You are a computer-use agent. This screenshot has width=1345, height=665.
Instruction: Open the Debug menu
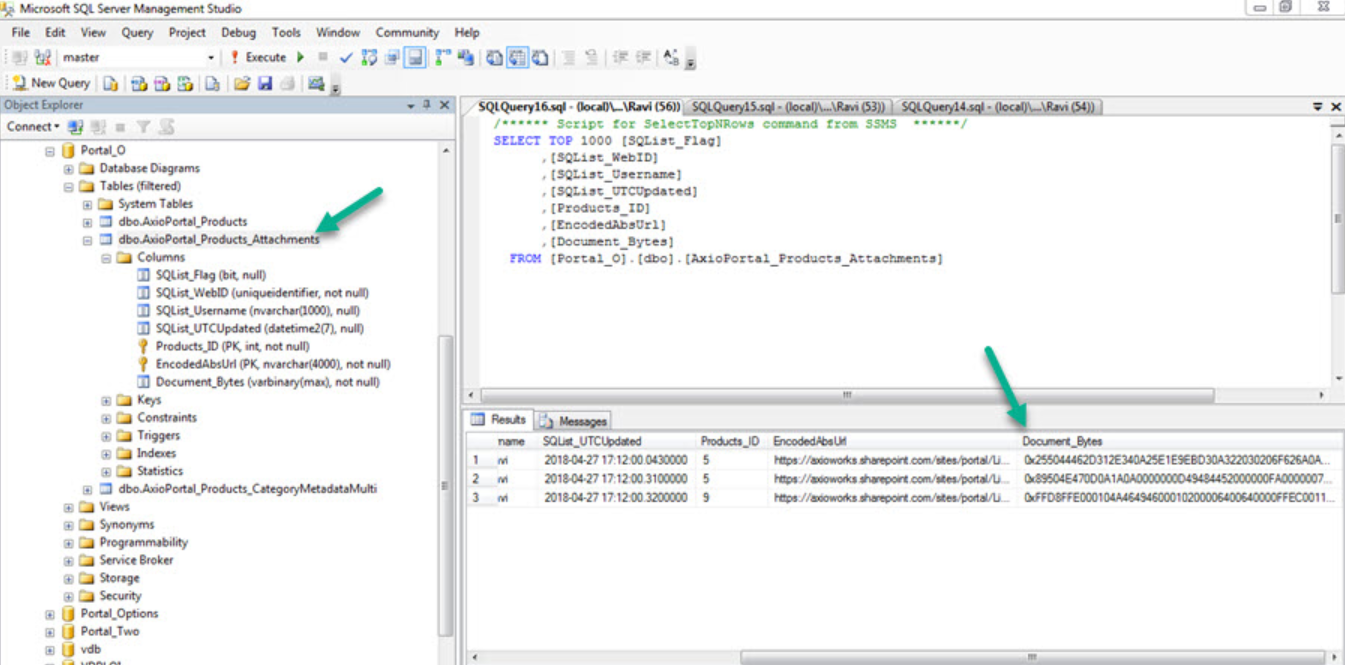coord(238,32)
